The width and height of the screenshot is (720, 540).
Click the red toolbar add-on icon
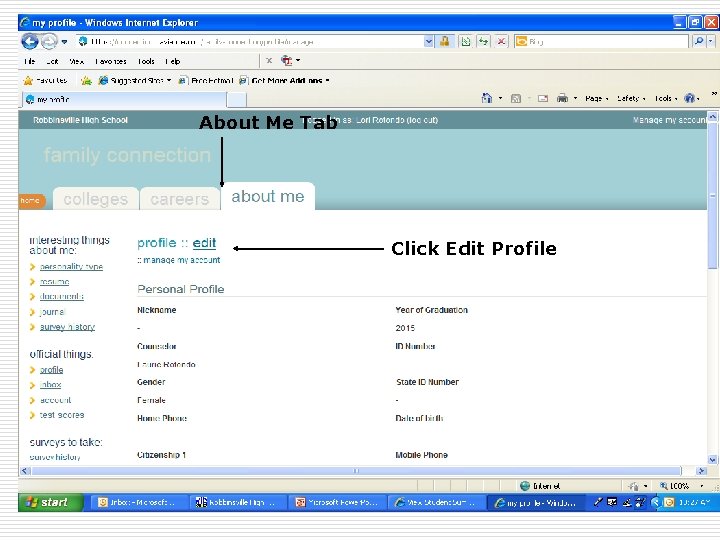click(x=287, y=61)
